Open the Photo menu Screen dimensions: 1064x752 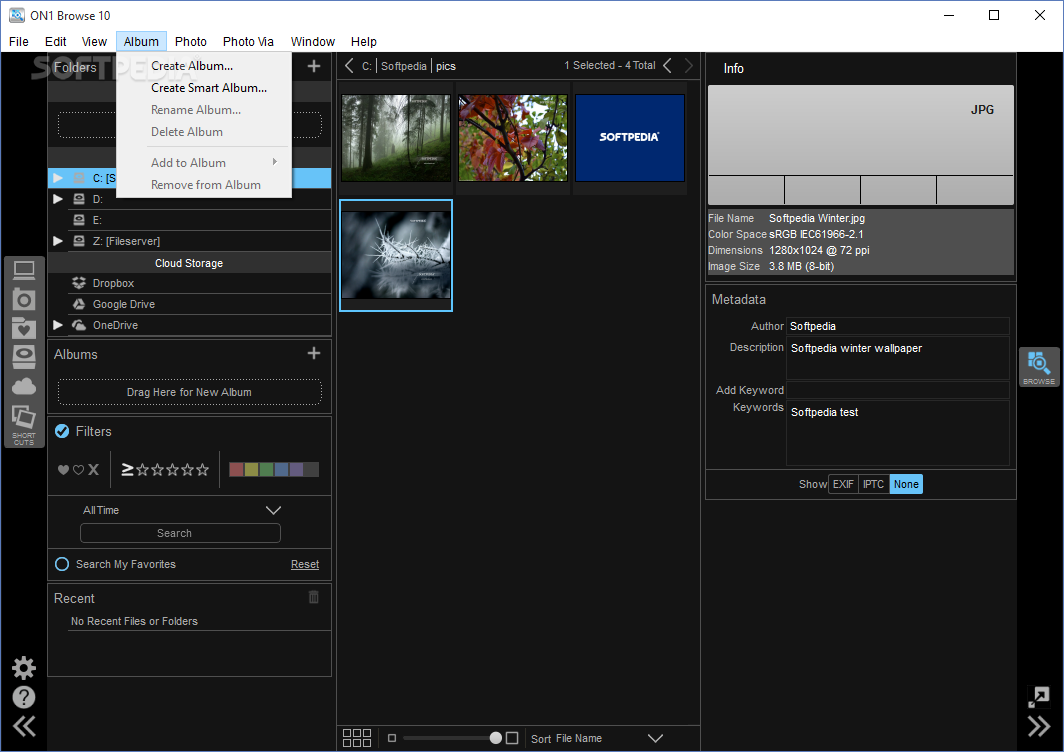(191, 41)
